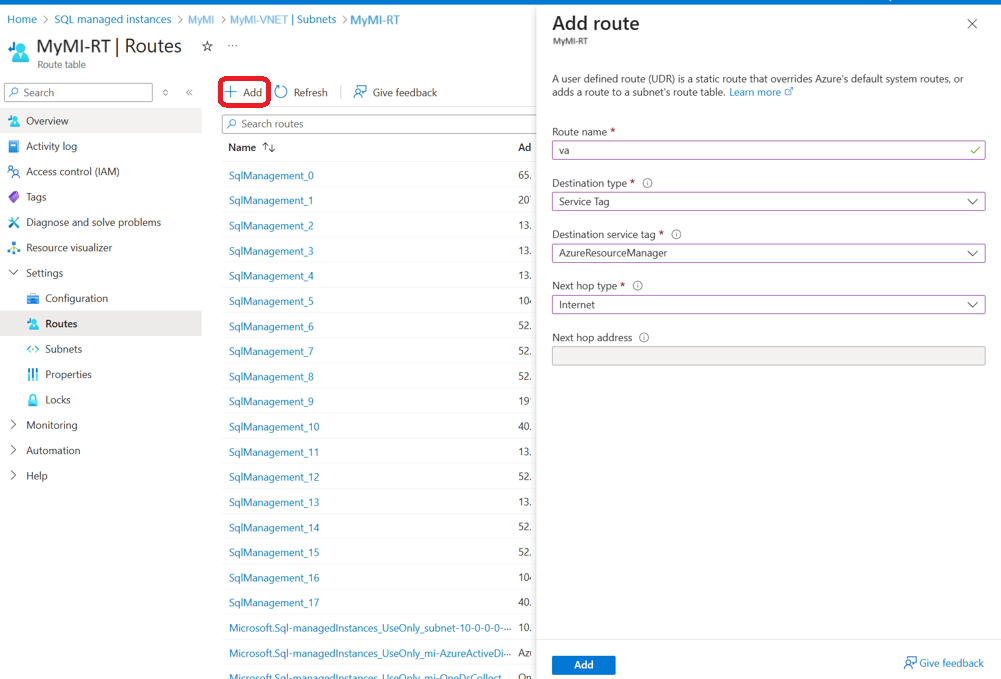The width and height of the screenshot is (1001, 679).
Task: Favorite MyMI-RT with the star icon
Action: [207, 46]
